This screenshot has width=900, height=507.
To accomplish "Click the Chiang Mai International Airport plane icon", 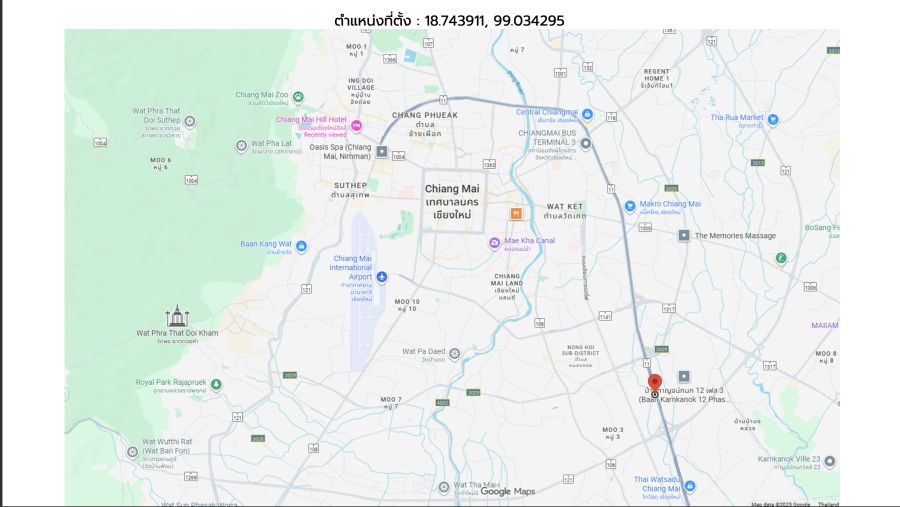I will [382, 277].
